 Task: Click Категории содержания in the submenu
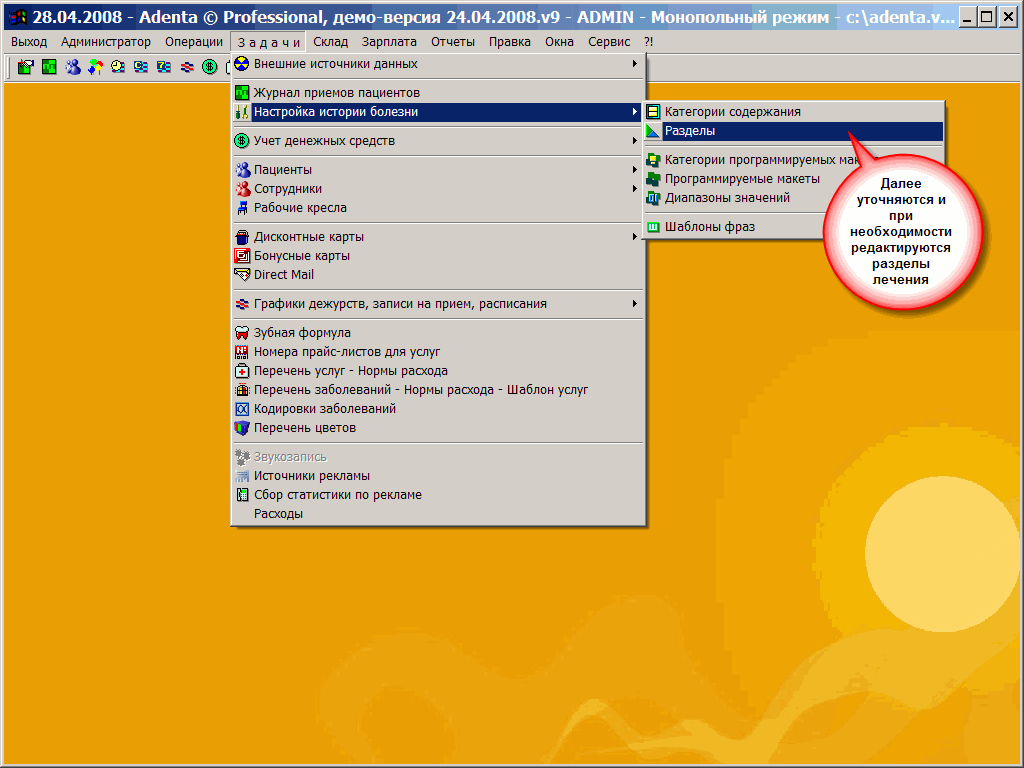732,112
